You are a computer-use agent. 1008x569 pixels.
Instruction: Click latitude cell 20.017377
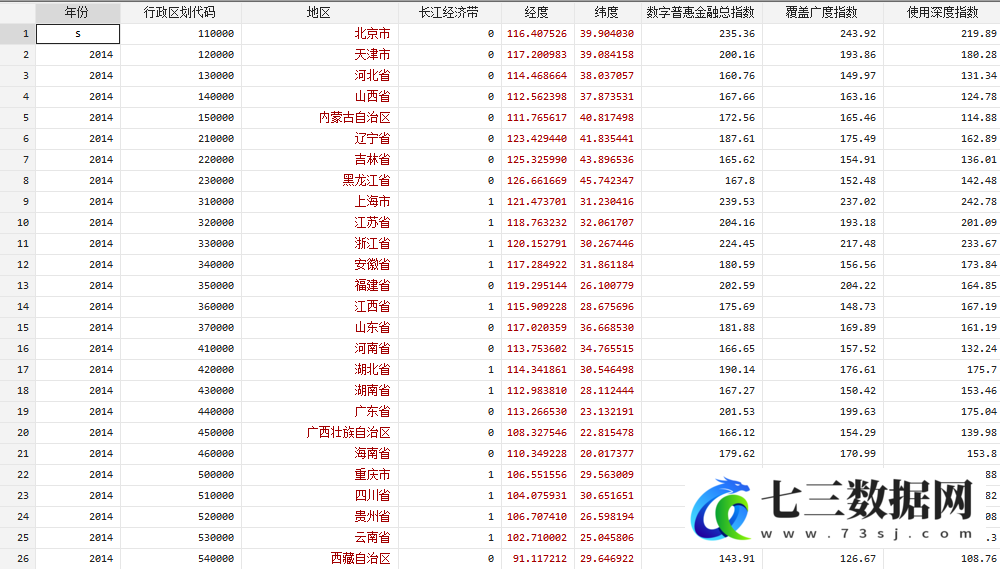pos(606,453)
